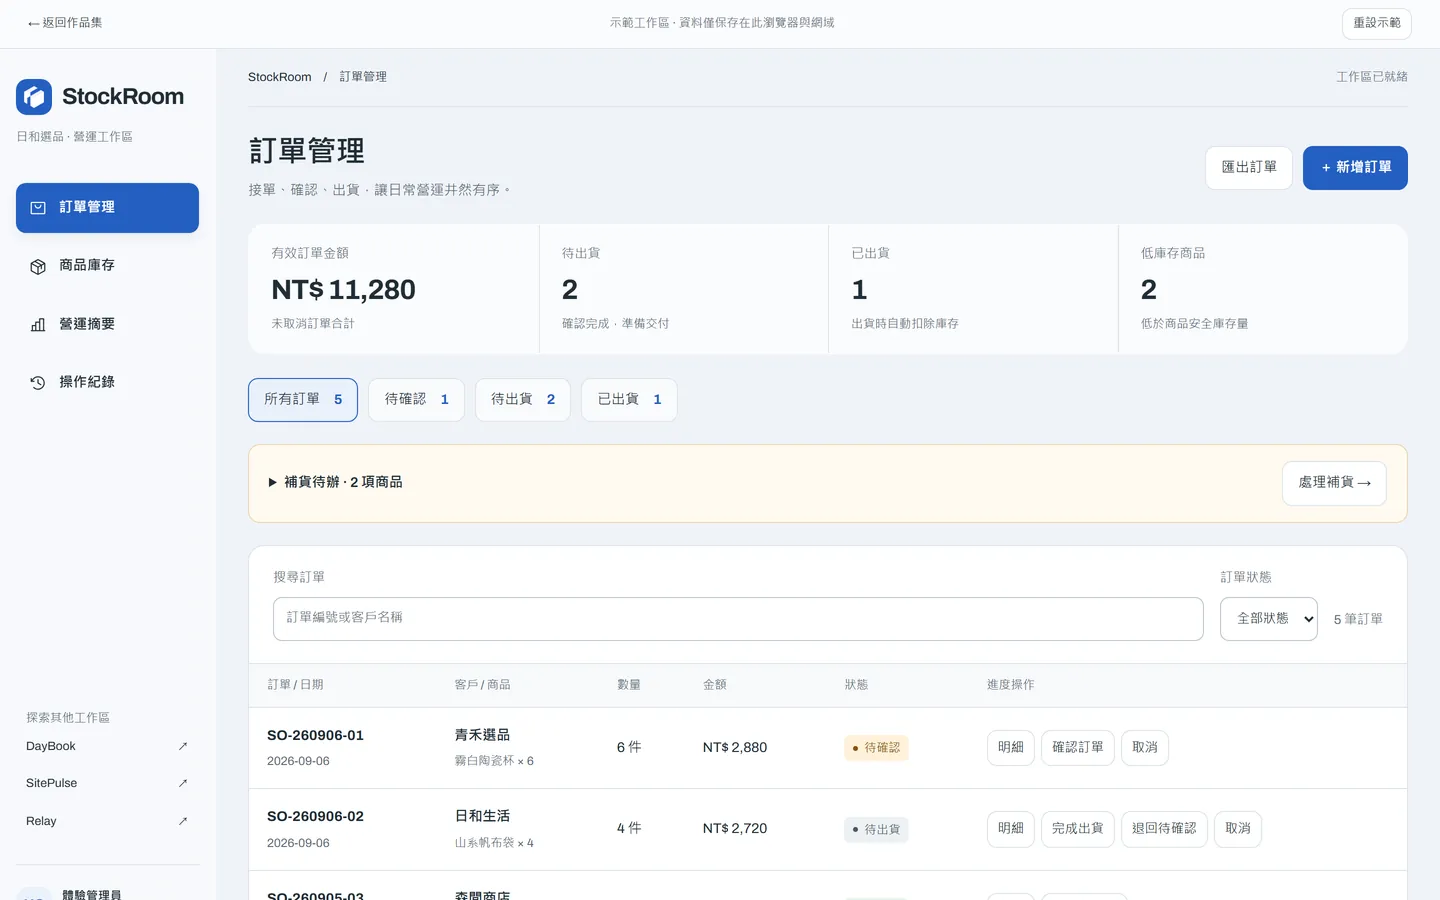Click the 營運摘要 bar chart icon
The height and width of the screenshot is (900, 1440).
tap(38, 324)
